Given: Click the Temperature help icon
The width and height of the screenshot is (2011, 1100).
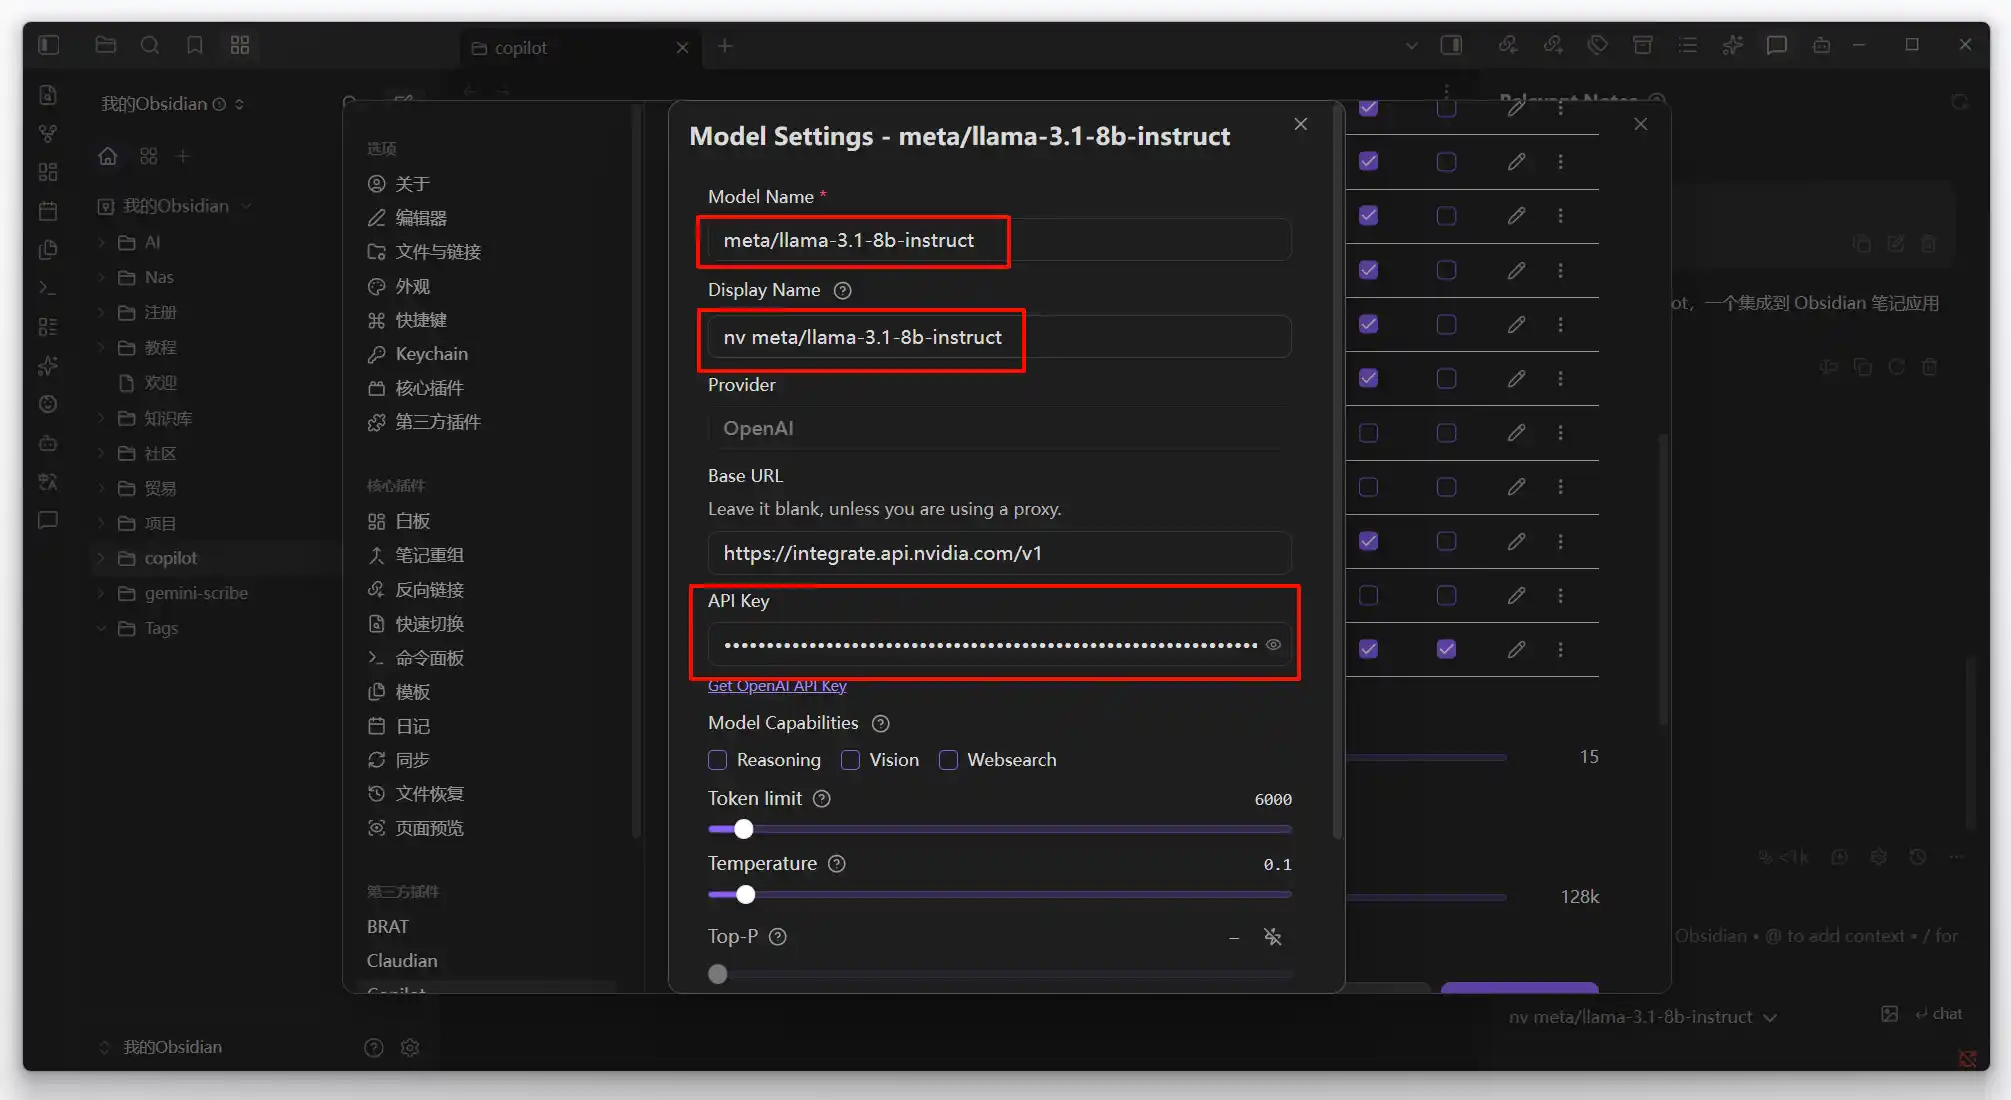Looking at the screenshot, I should pos(837,864).
